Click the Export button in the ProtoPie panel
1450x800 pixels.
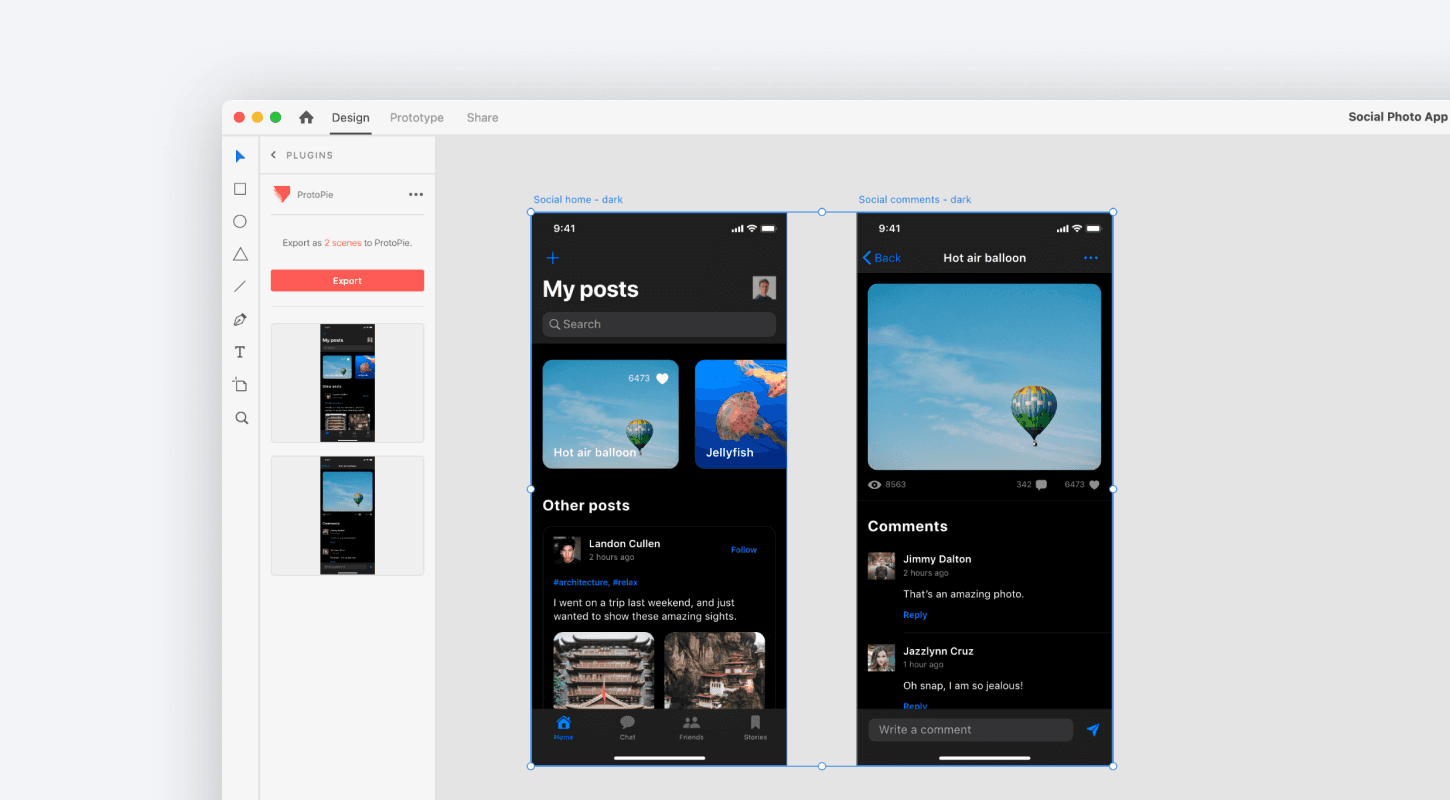(x=347, y=280)
